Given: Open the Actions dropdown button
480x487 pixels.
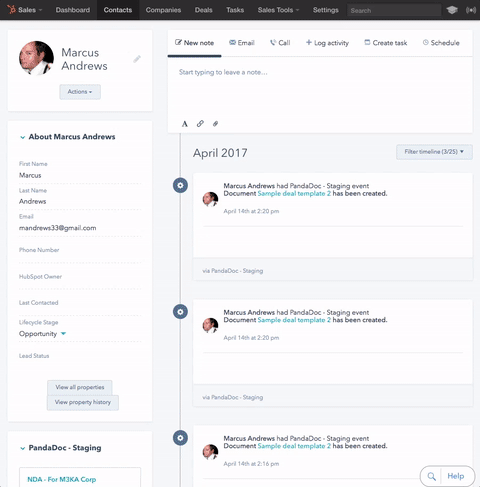Looking at the screenshot, I should 80,92.
